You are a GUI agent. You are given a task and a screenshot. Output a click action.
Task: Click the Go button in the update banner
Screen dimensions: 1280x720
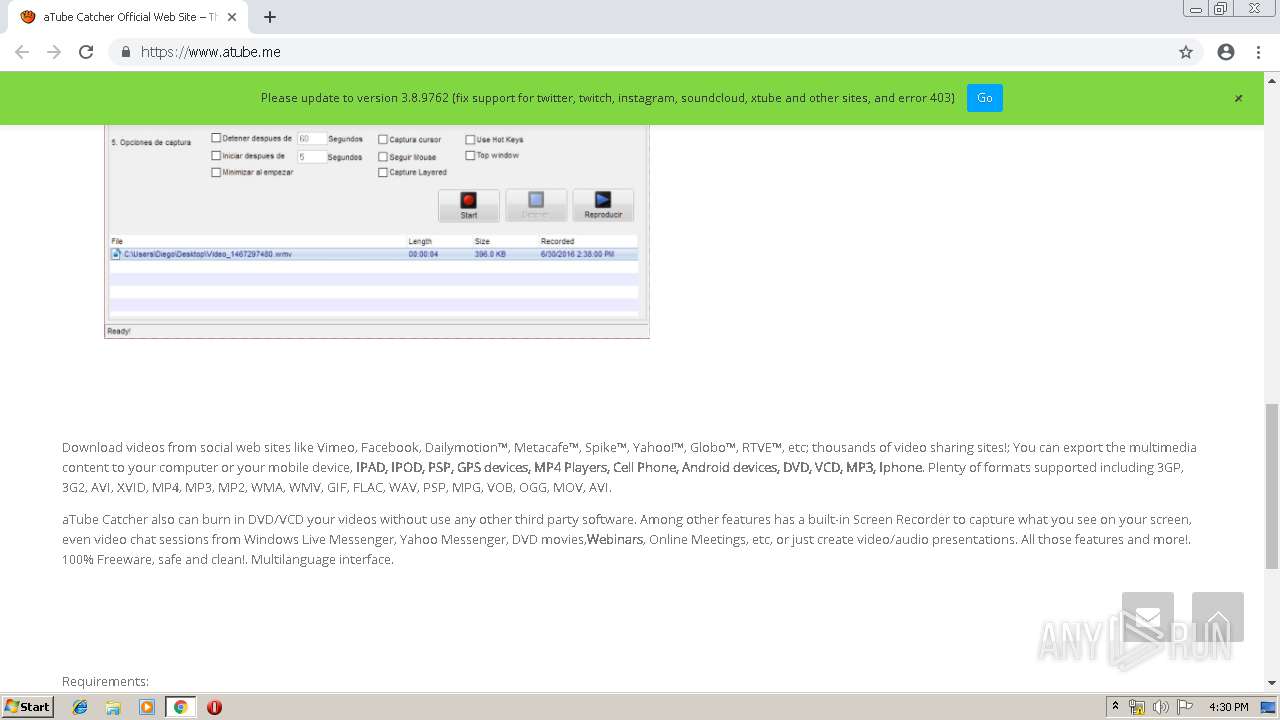pyautogui.click(x=985, y=98)
